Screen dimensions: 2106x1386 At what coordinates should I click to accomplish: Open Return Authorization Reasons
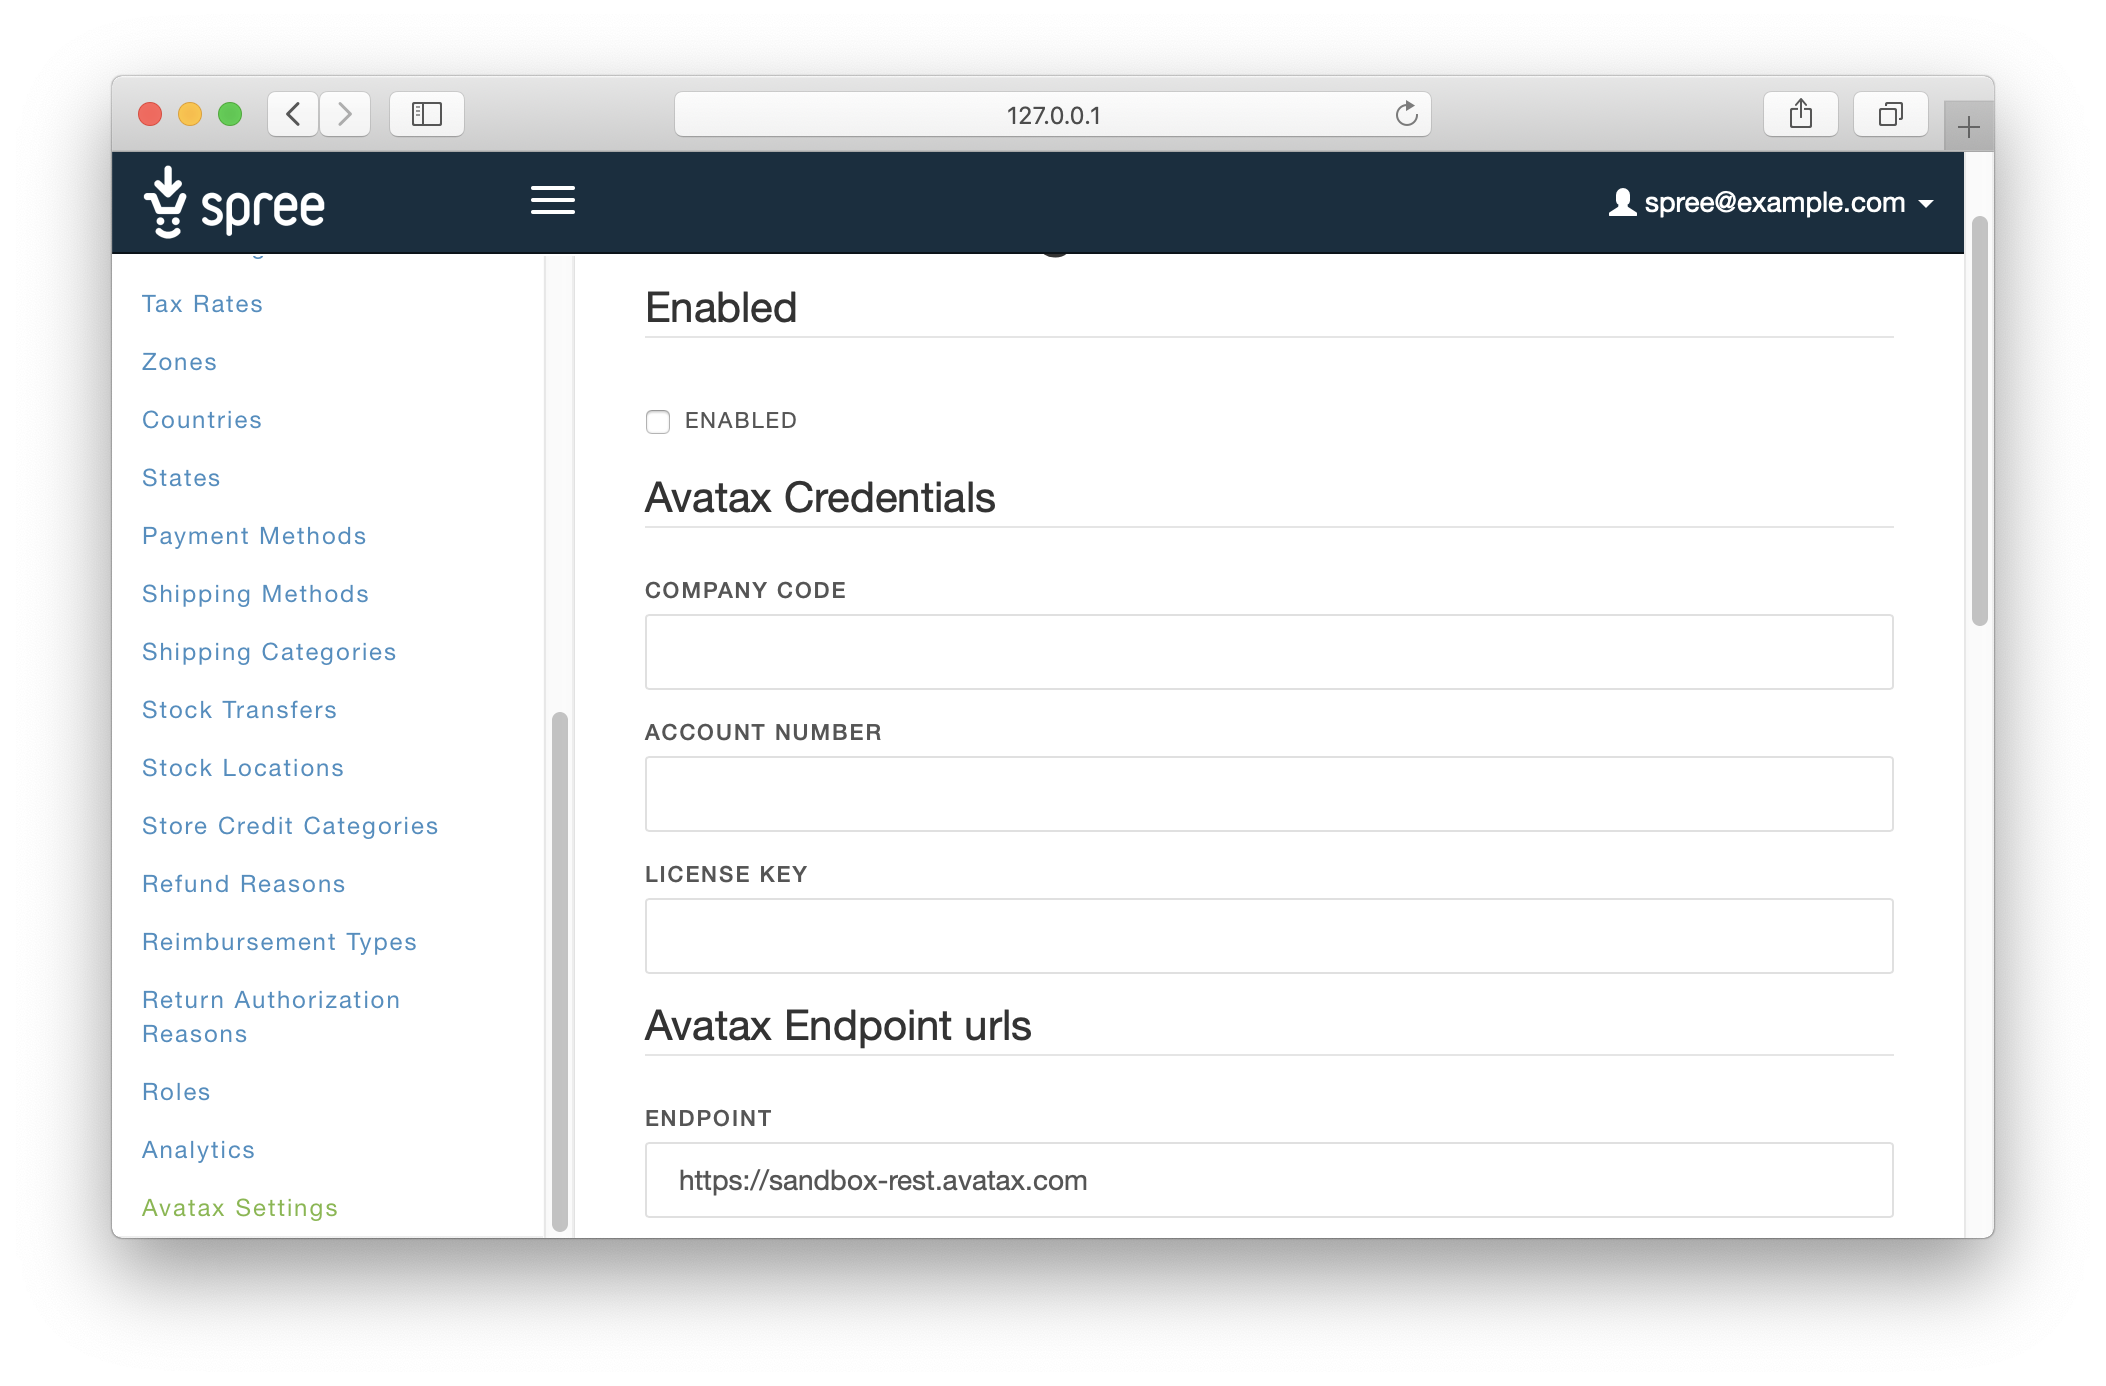click(x=271, y=1017)
